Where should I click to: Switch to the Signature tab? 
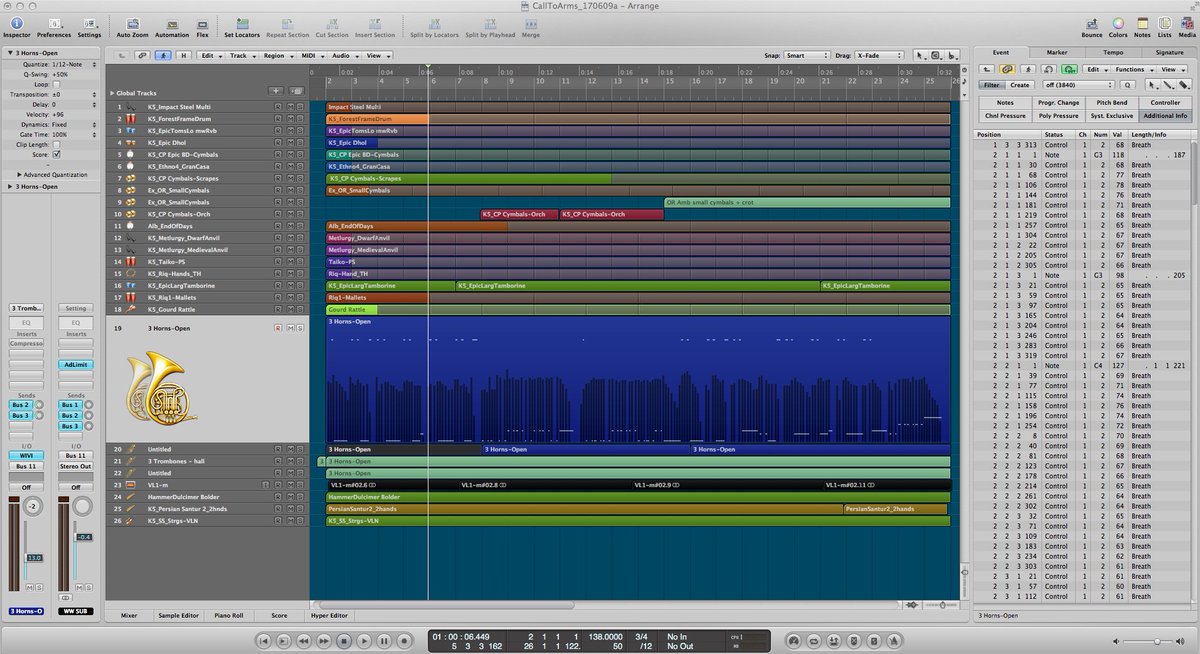(x=1169, y=52)
